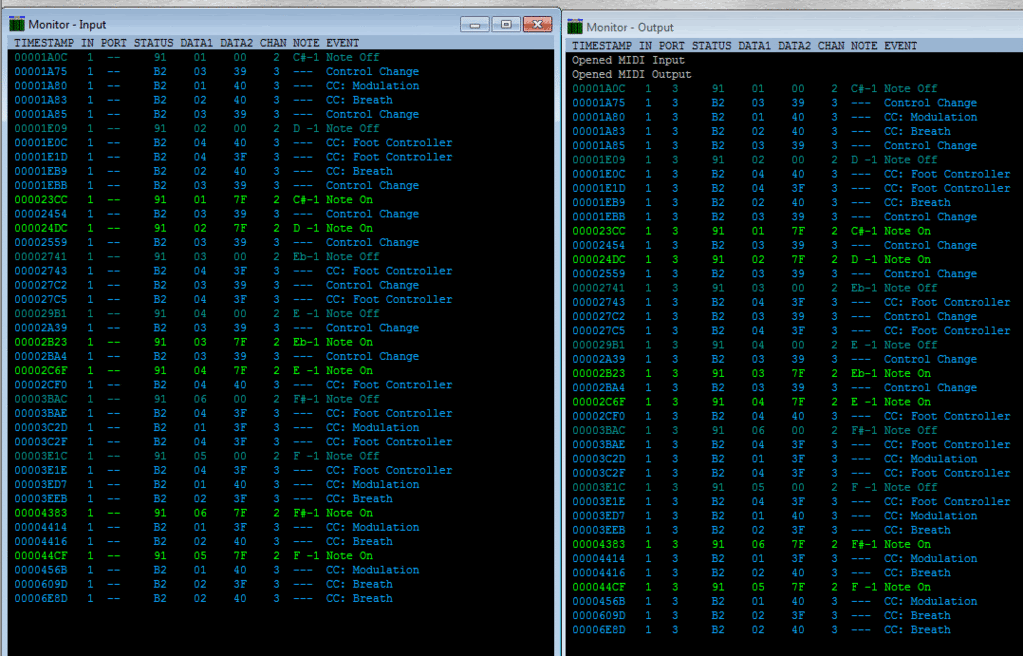Click STATUS column header in Input monitor
Screen dimensions: 1023x656
pos(153,43)
